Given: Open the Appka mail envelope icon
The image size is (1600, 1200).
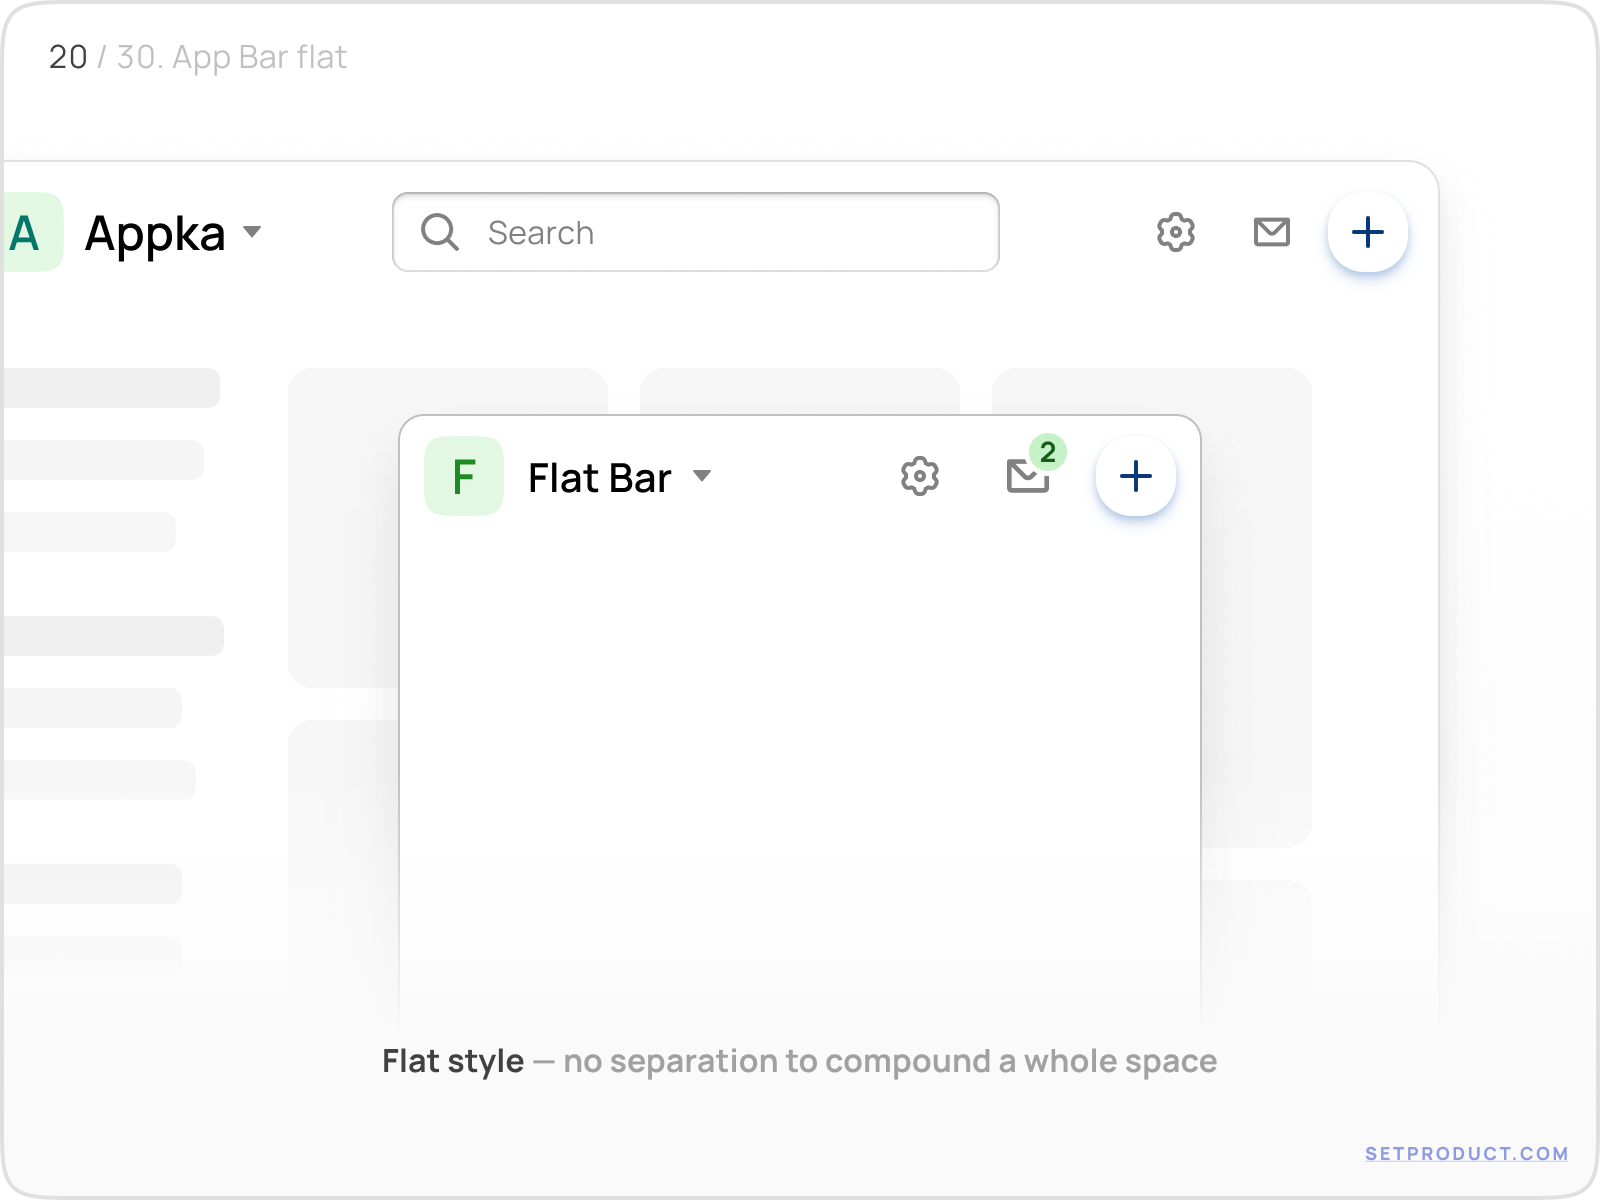Looking at the screenshot, I should (1271, 232).
